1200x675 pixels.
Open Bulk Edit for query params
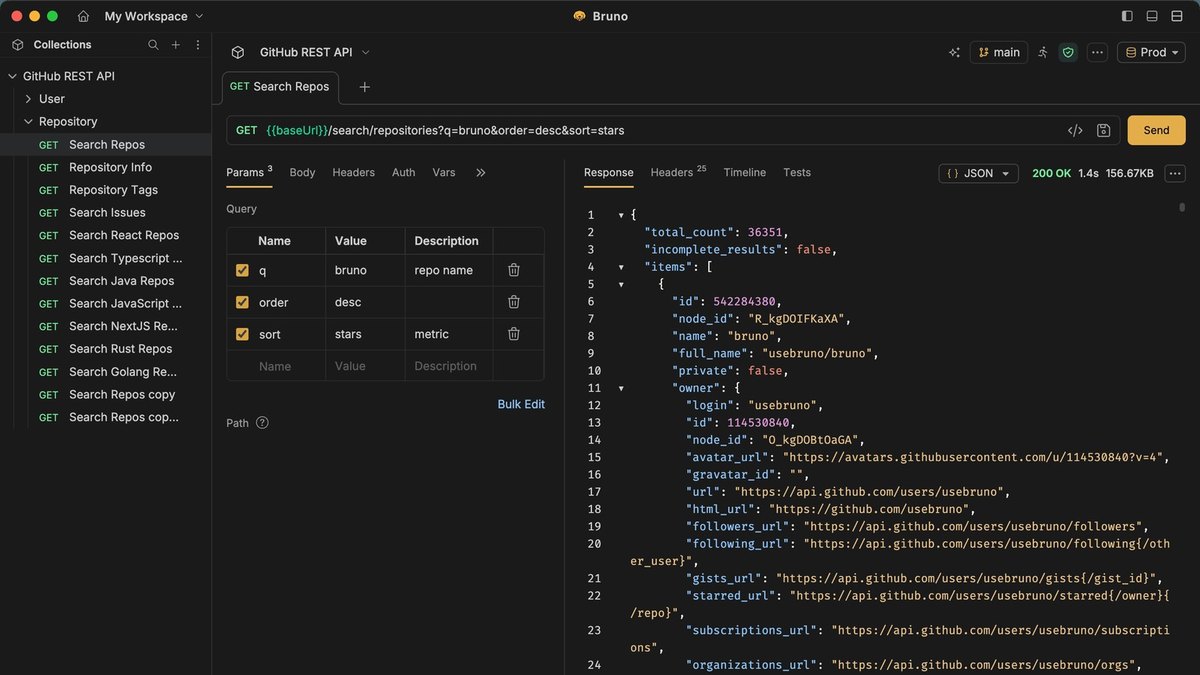click(521, 404)
